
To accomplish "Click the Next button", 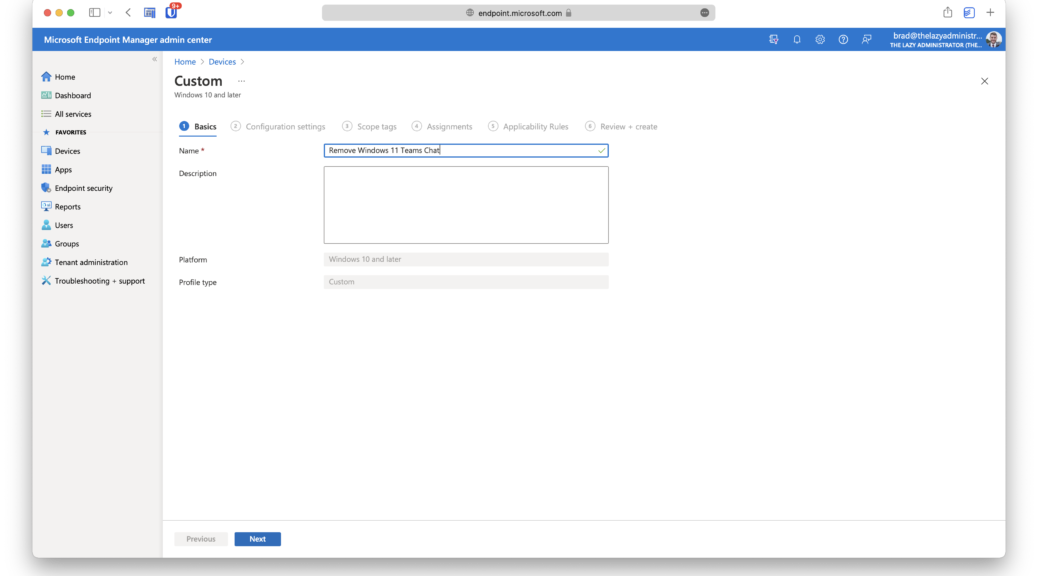I will coord(258,539).
